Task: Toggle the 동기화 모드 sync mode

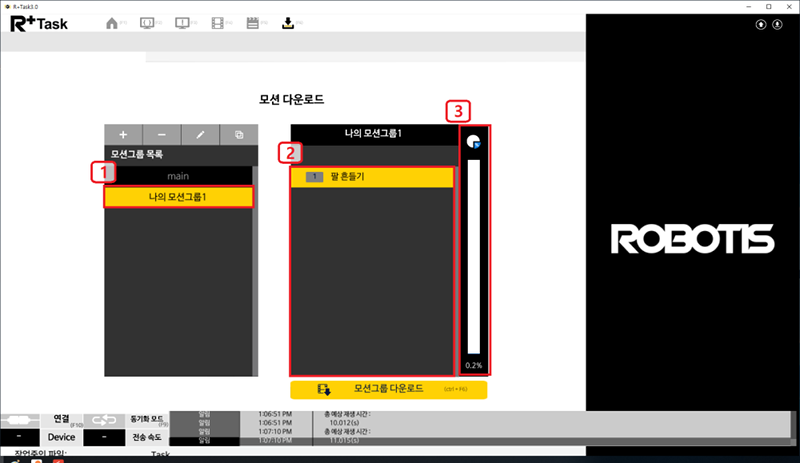Action: tap(149, 420)
